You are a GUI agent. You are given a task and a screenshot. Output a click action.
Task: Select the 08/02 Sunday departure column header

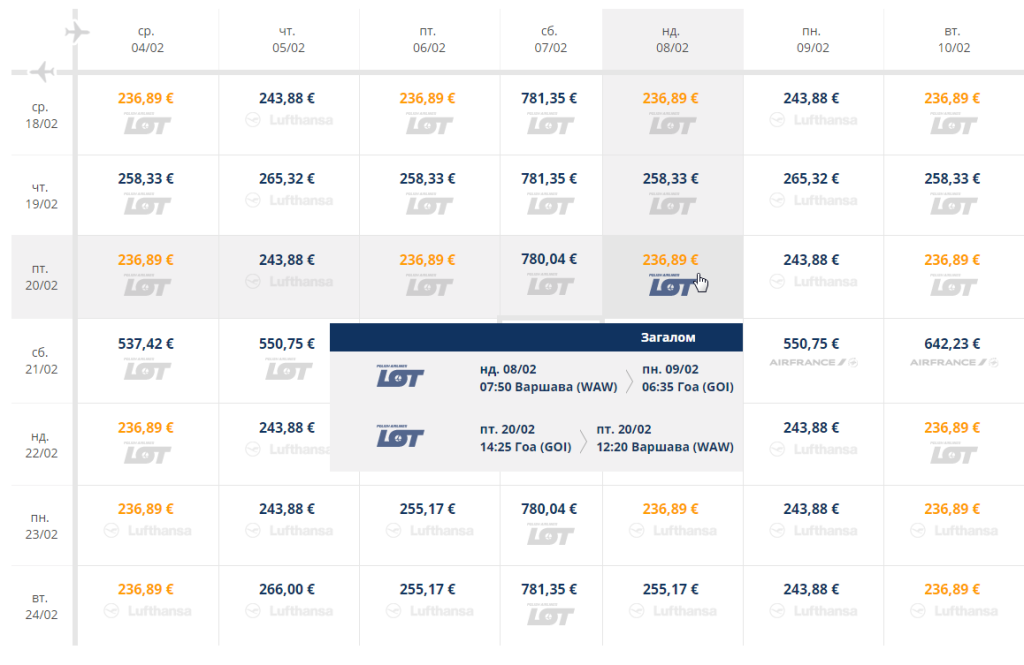click(673, 39)
